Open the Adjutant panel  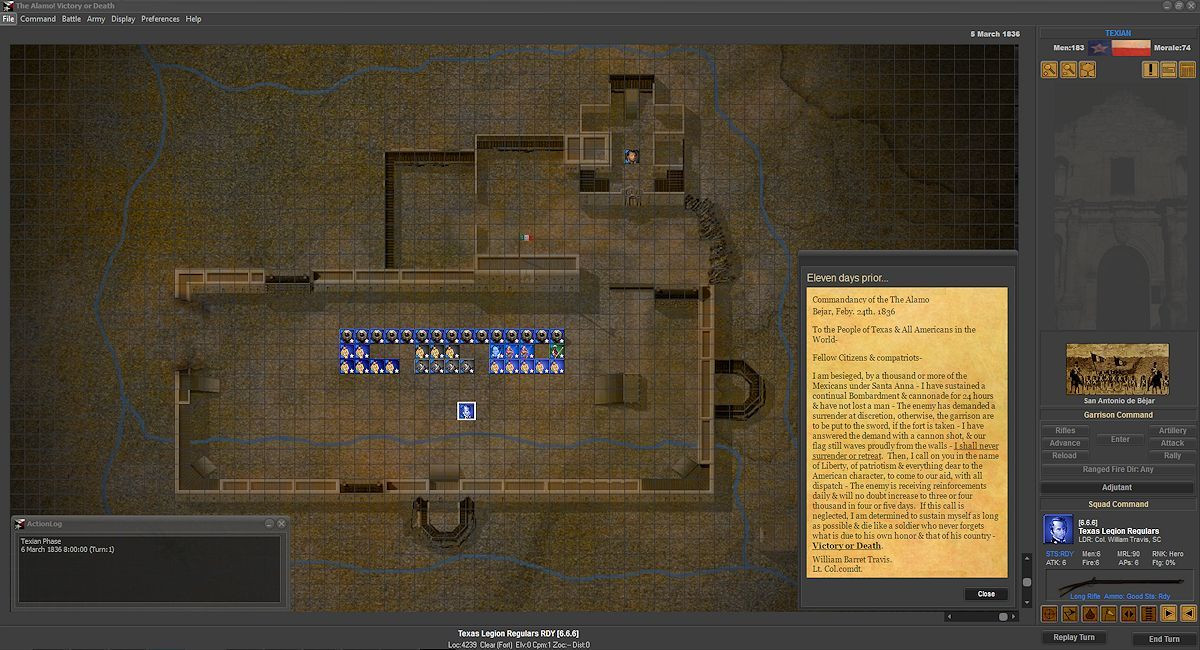click(x=1118, y=487)
